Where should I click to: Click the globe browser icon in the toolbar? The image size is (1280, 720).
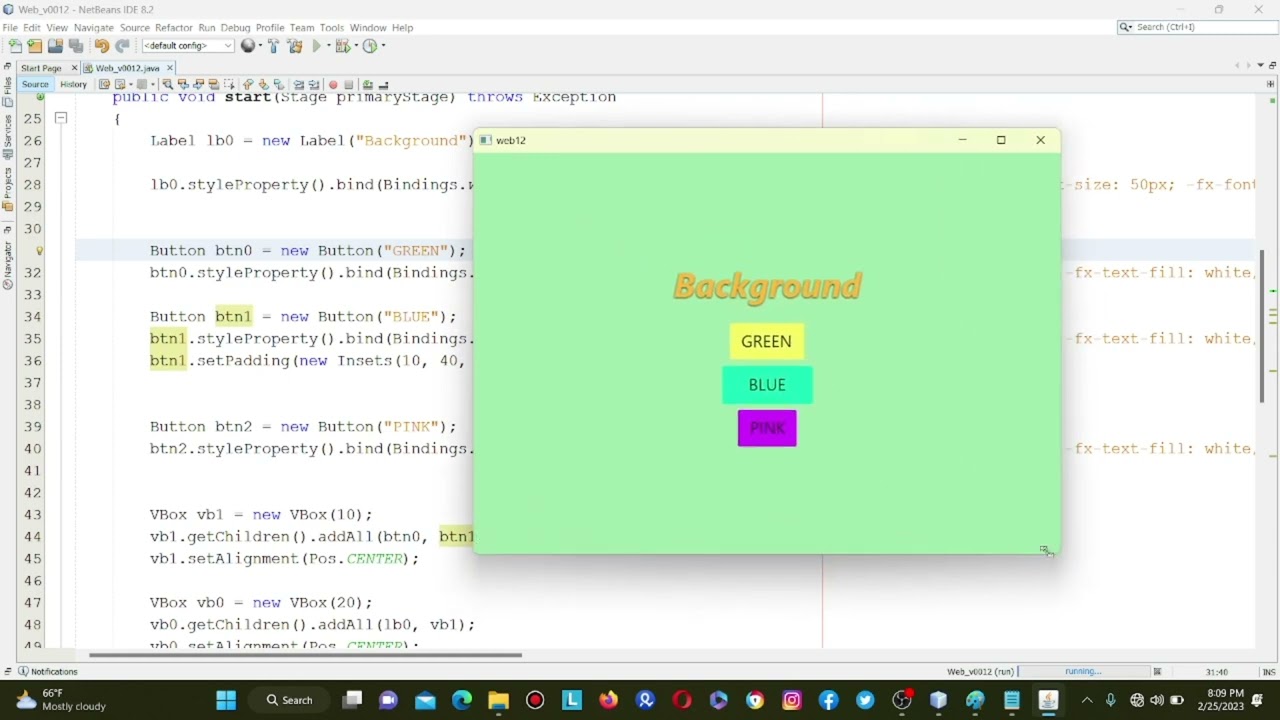[x=248, y=46]
